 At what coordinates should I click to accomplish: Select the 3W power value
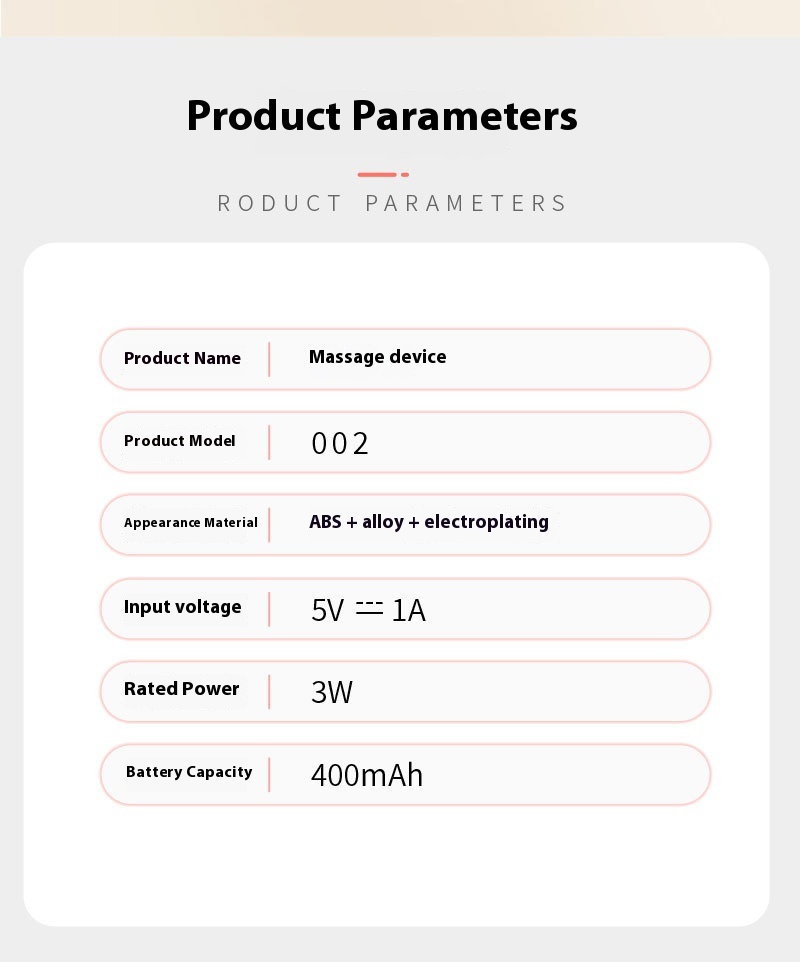pyautogui.click(x=331, y=692)
